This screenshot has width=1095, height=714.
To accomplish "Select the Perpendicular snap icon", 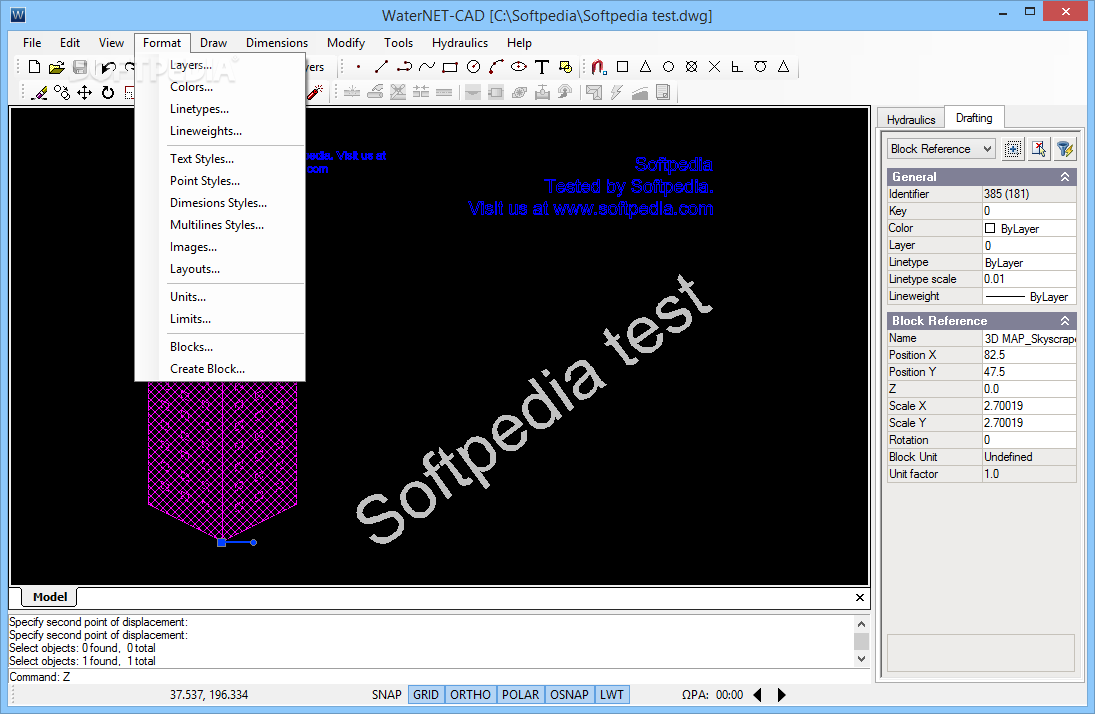I will click(x=737, y=67).
